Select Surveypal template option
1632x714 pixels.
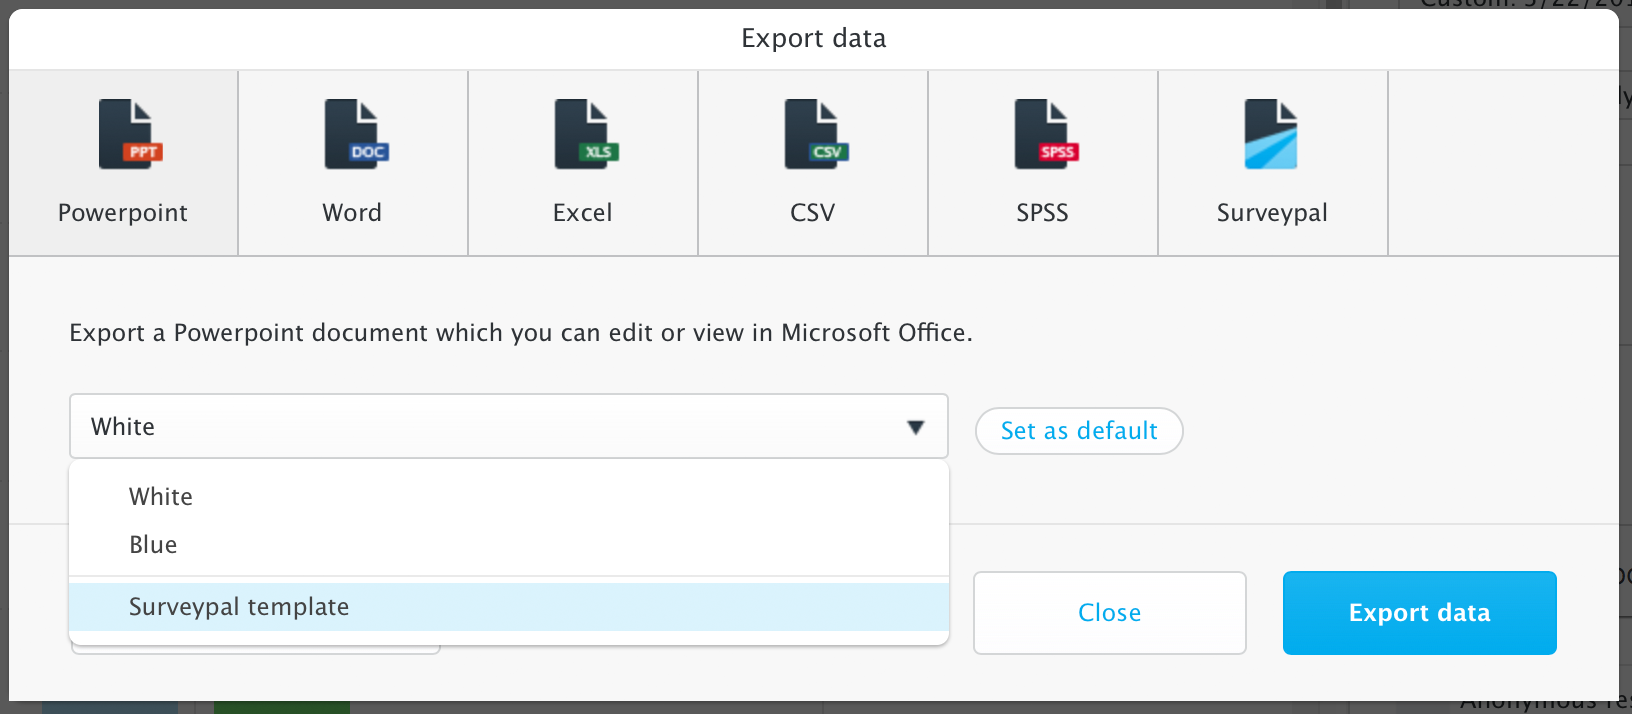pos(509,607)
